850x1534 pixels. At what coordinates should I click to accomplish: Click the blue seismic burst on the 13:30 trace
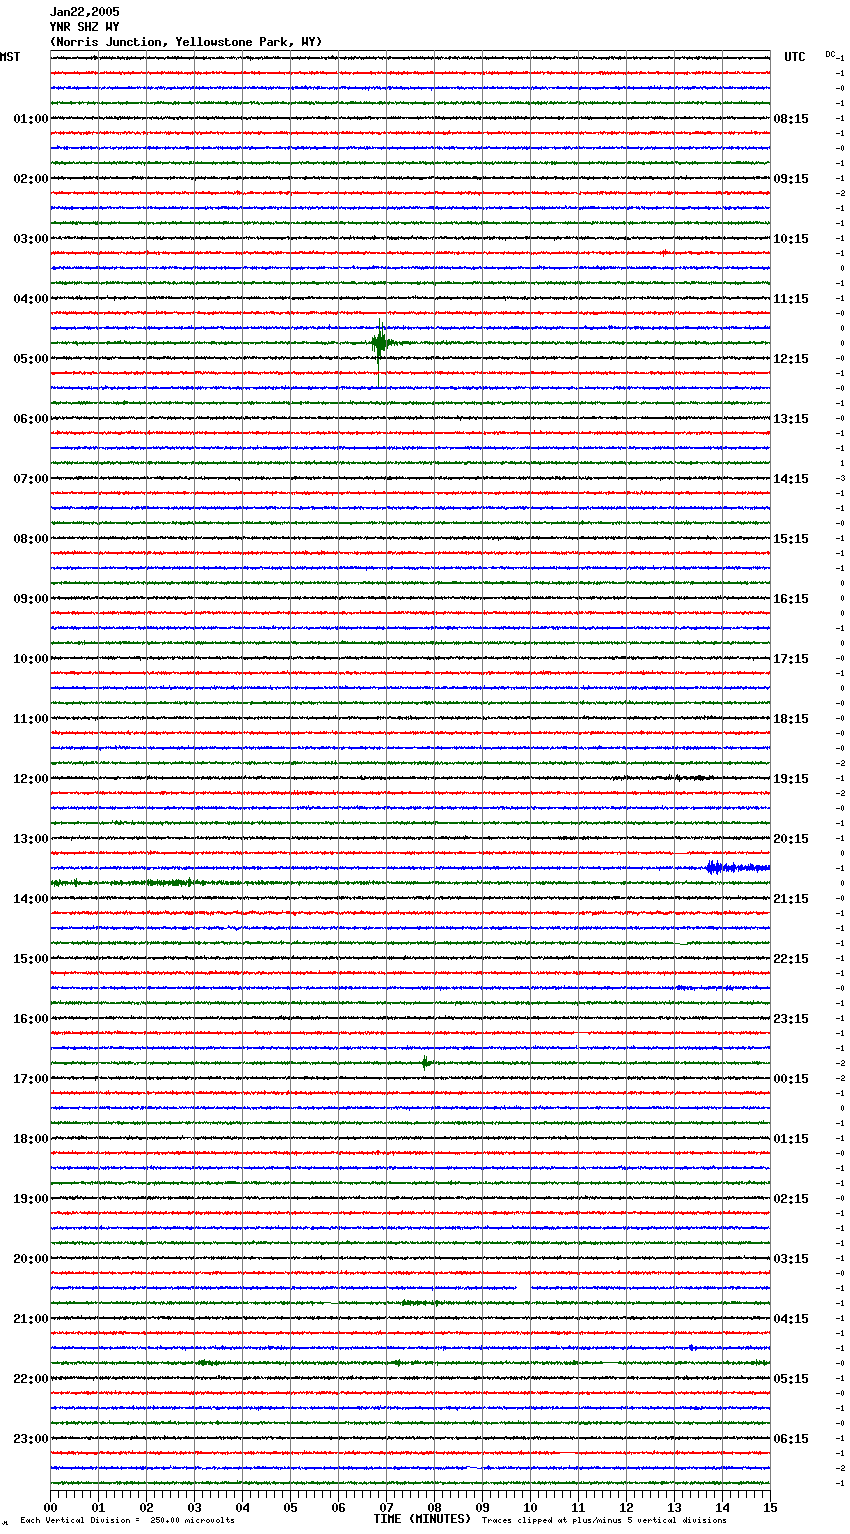(x=737, y=867)
